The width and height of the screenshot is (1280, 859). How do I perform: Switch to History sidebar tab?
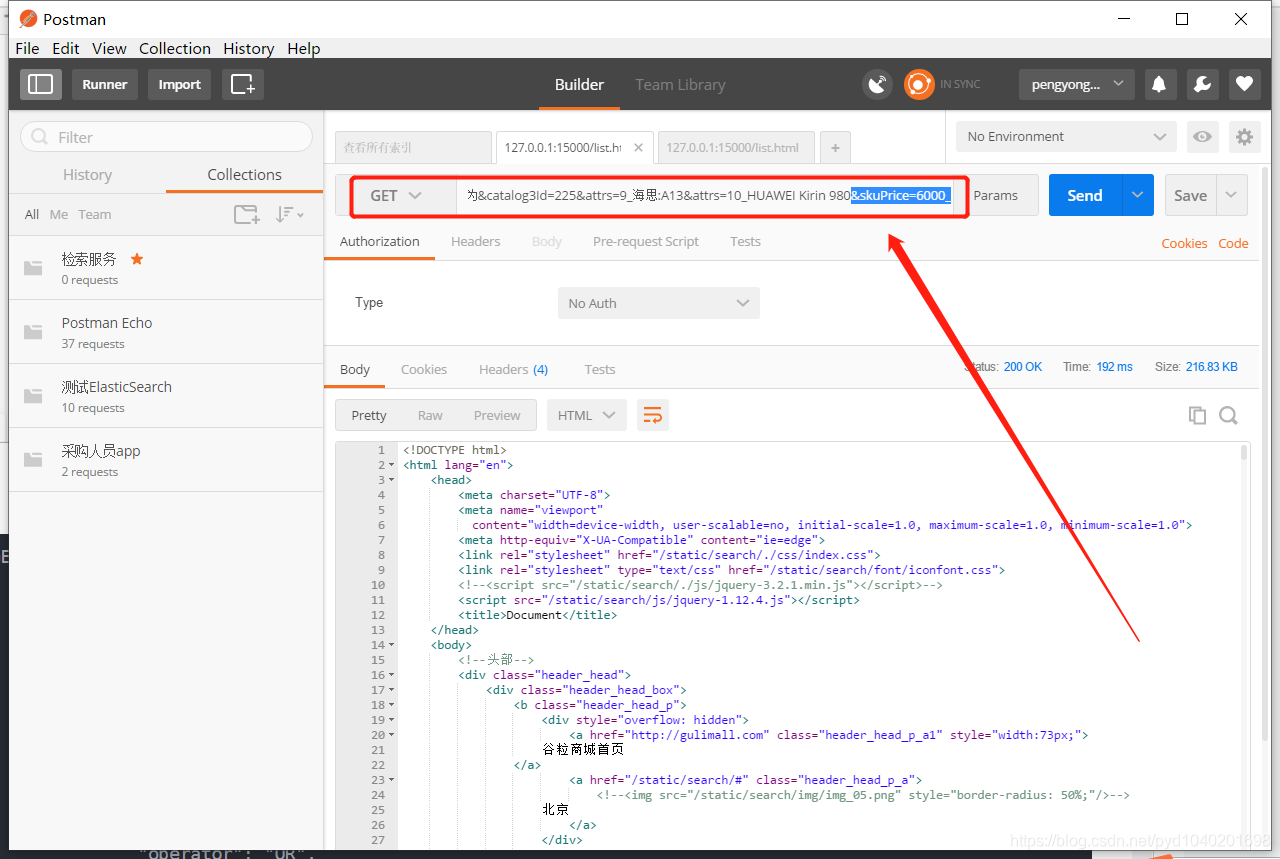[87, 174]
